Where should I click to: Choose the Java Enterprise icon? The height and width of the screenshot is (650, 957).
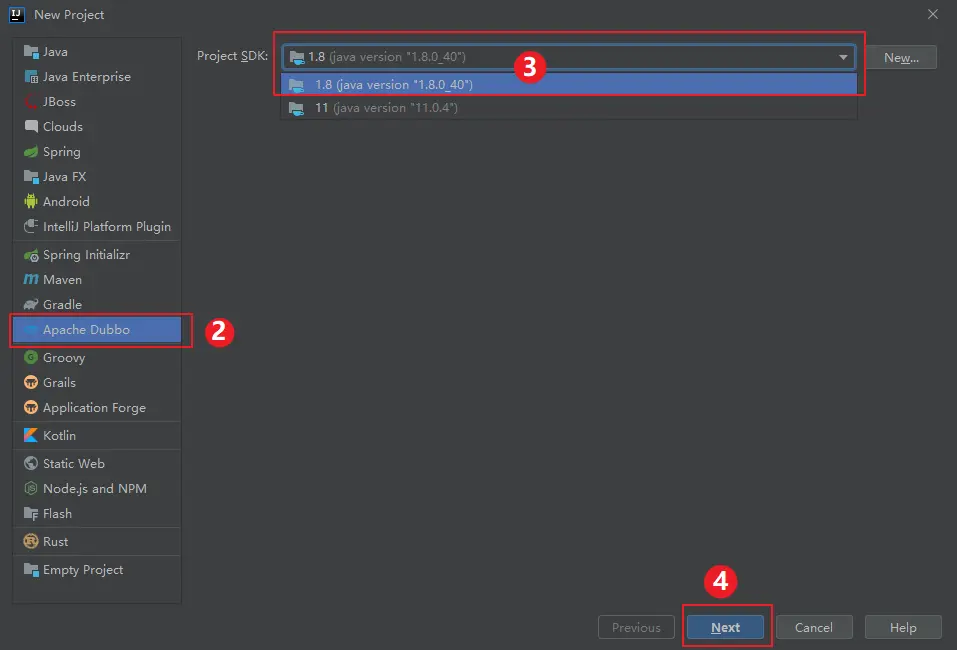(x=31, y=77)
